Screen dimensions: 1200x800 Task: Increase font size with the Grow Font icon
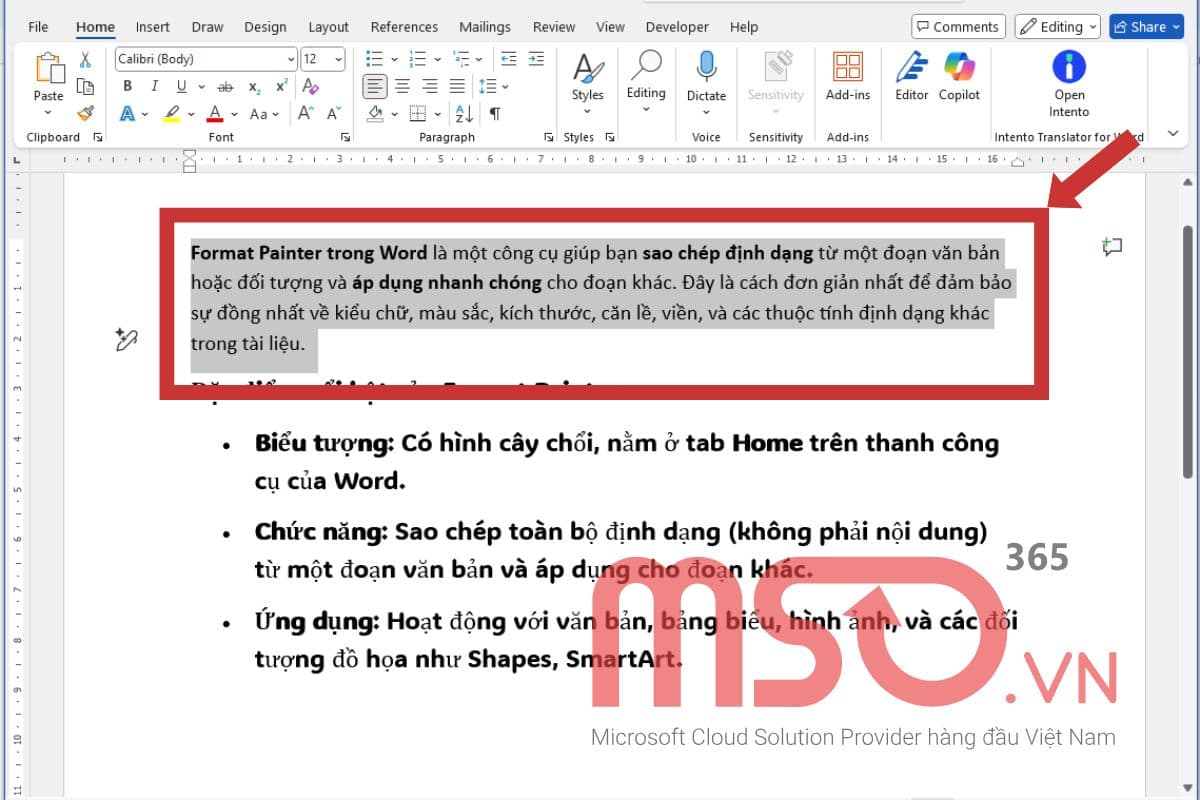307,113
